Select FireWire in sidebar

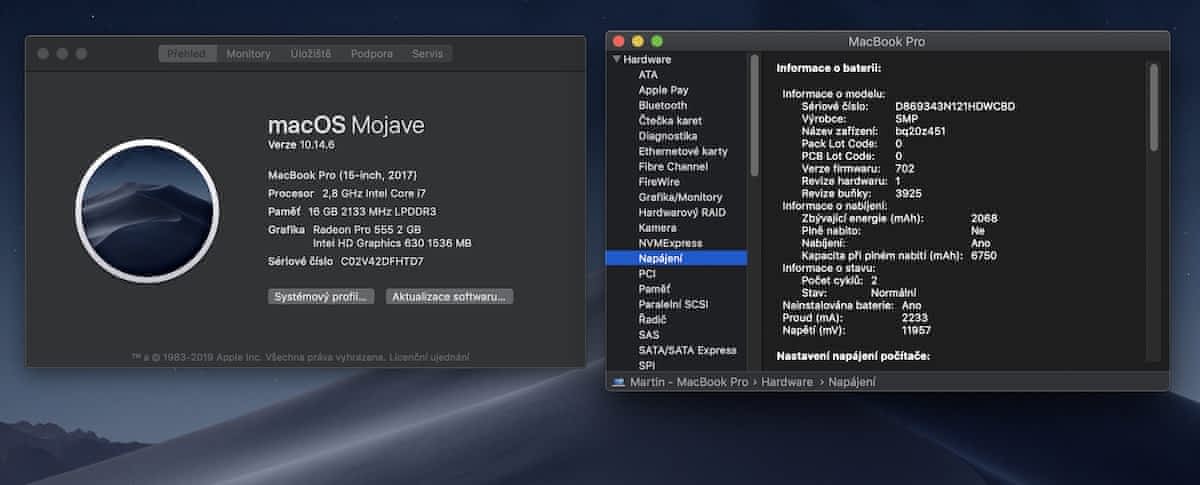[659, 182]
